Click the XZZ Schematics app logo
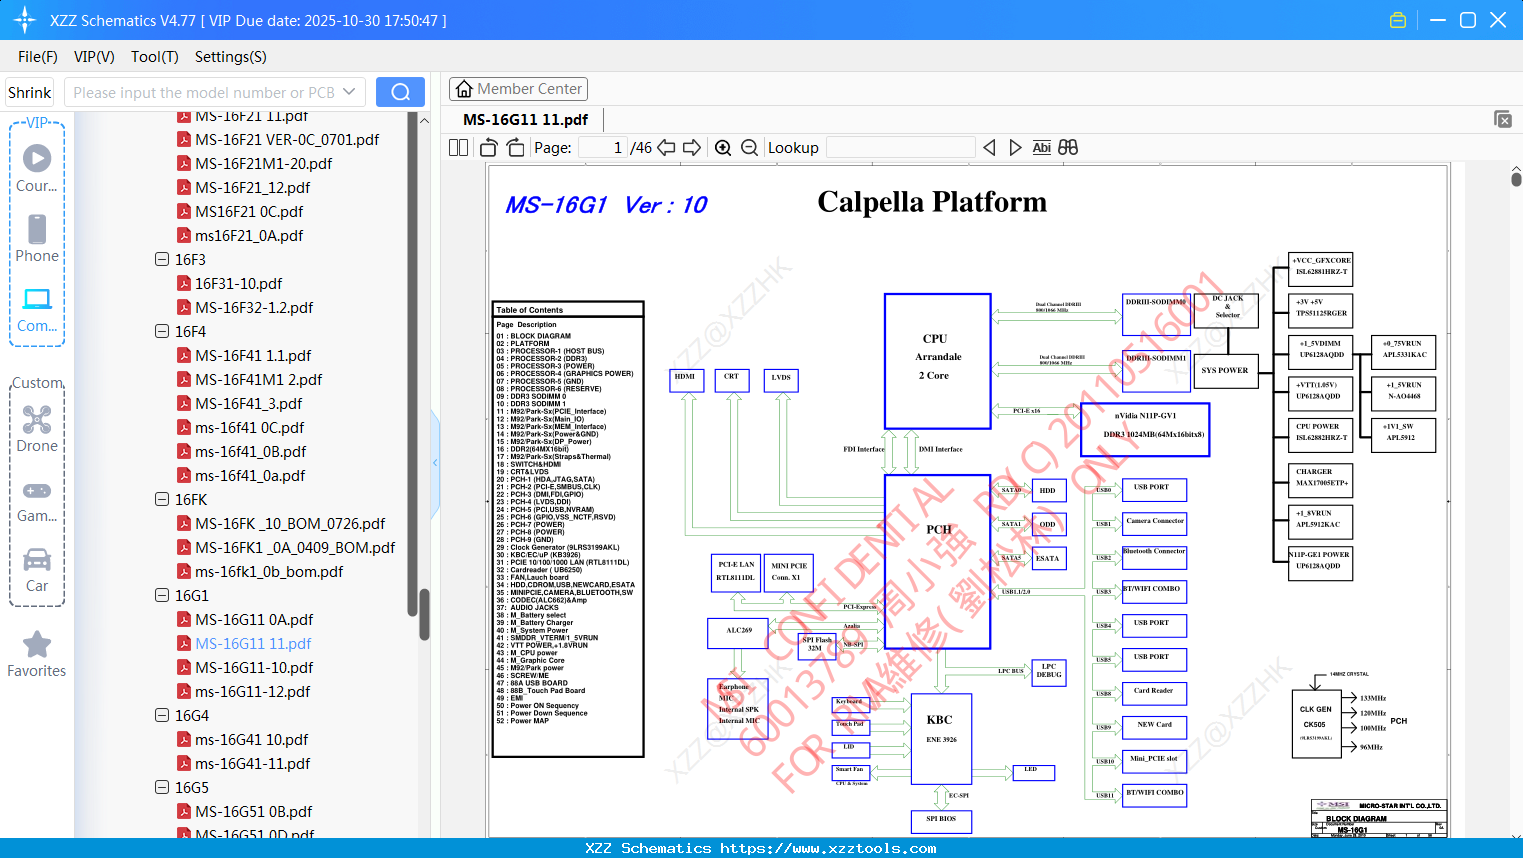Screen dimensions: 1523x858 point(24,20)
